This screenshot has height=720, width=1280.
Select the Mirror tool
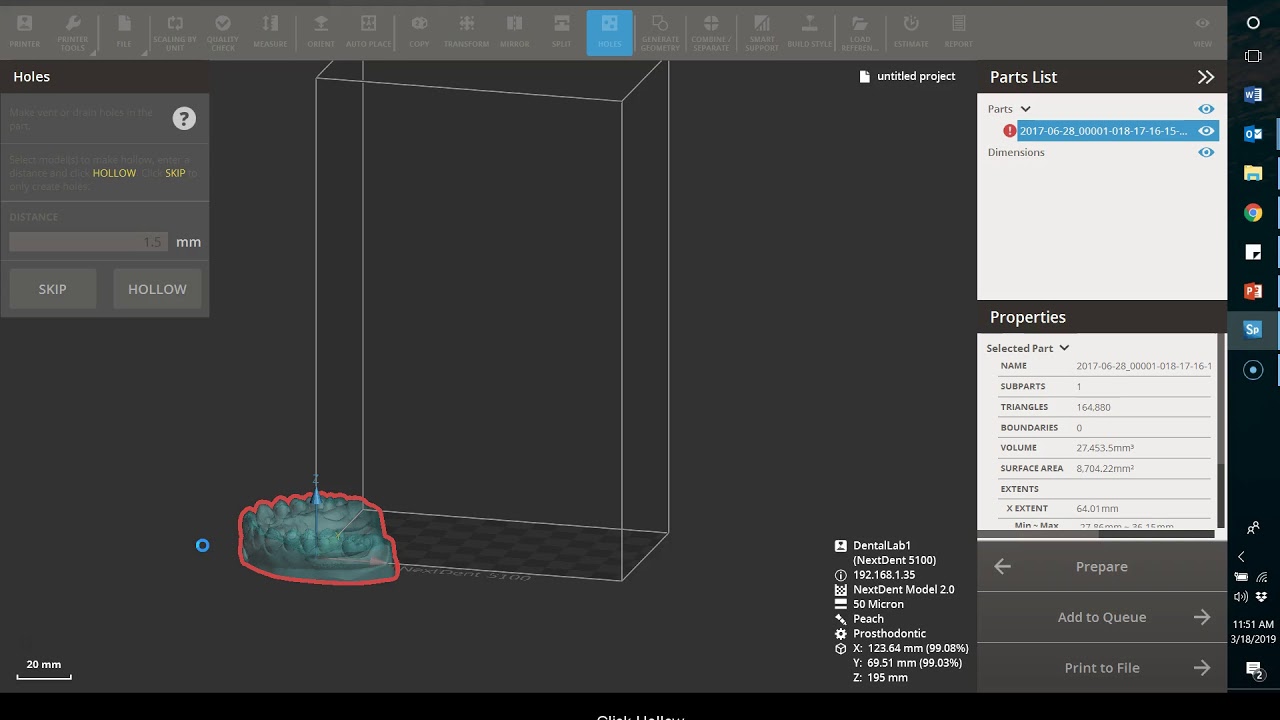pos(514,31)
